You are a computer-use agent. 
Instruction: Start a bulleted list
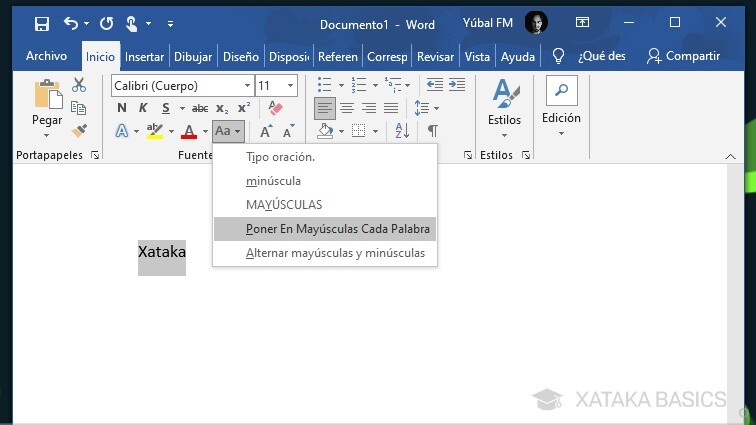pyautogui.click(x=324, y=85)
